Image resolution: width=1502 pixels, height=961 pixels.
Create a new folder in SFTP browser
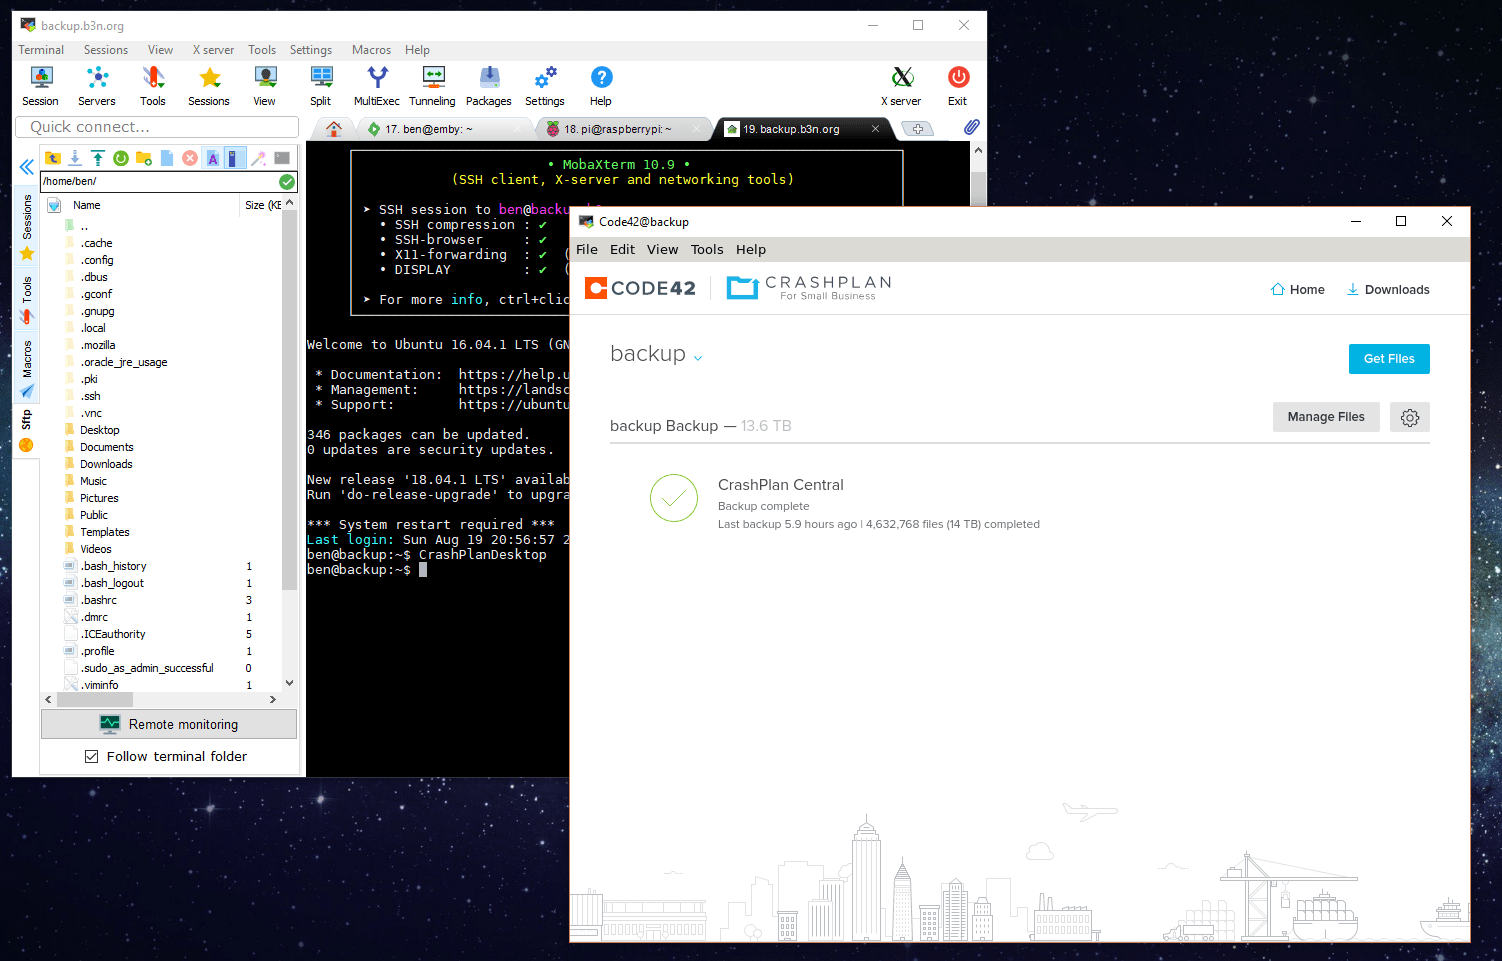(x=144, y=158)
